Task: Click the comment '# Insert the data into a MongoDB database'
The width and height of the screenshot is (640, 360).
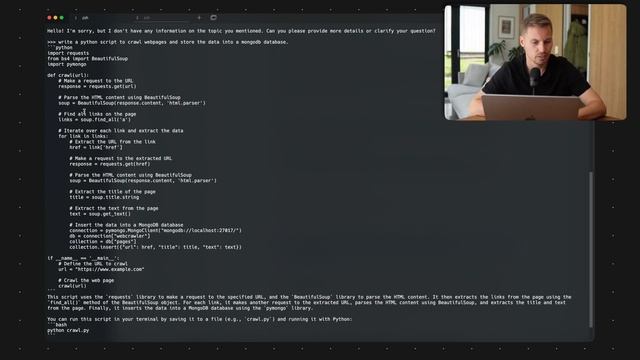Action: pos(126,225)
